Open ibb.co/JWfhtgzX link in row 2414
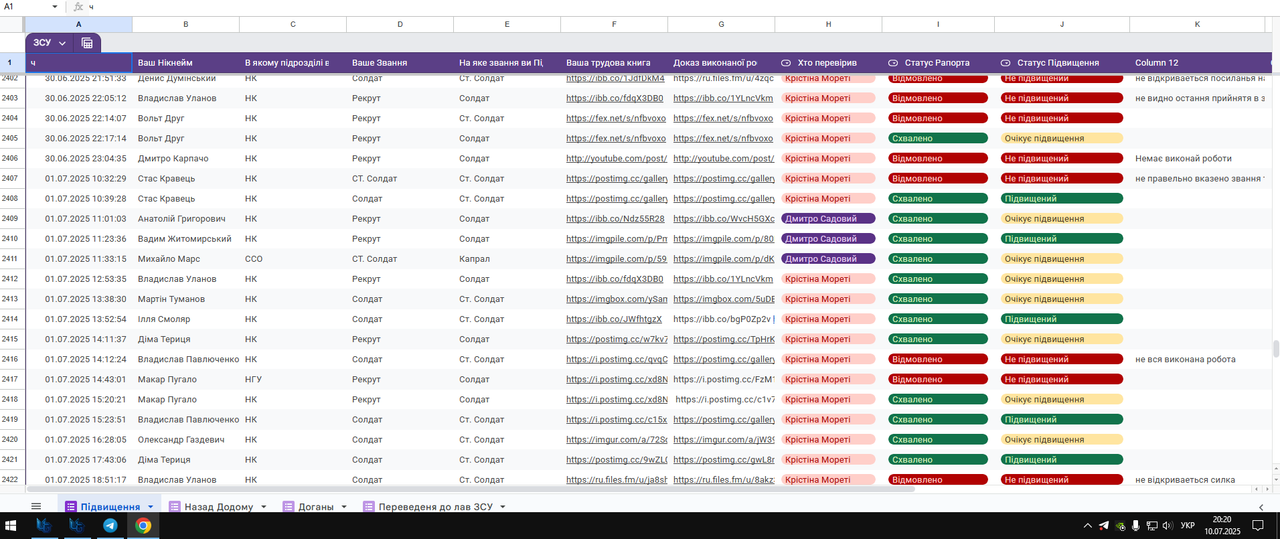Viewport: 1280px width, 539px height. point(614,319)
